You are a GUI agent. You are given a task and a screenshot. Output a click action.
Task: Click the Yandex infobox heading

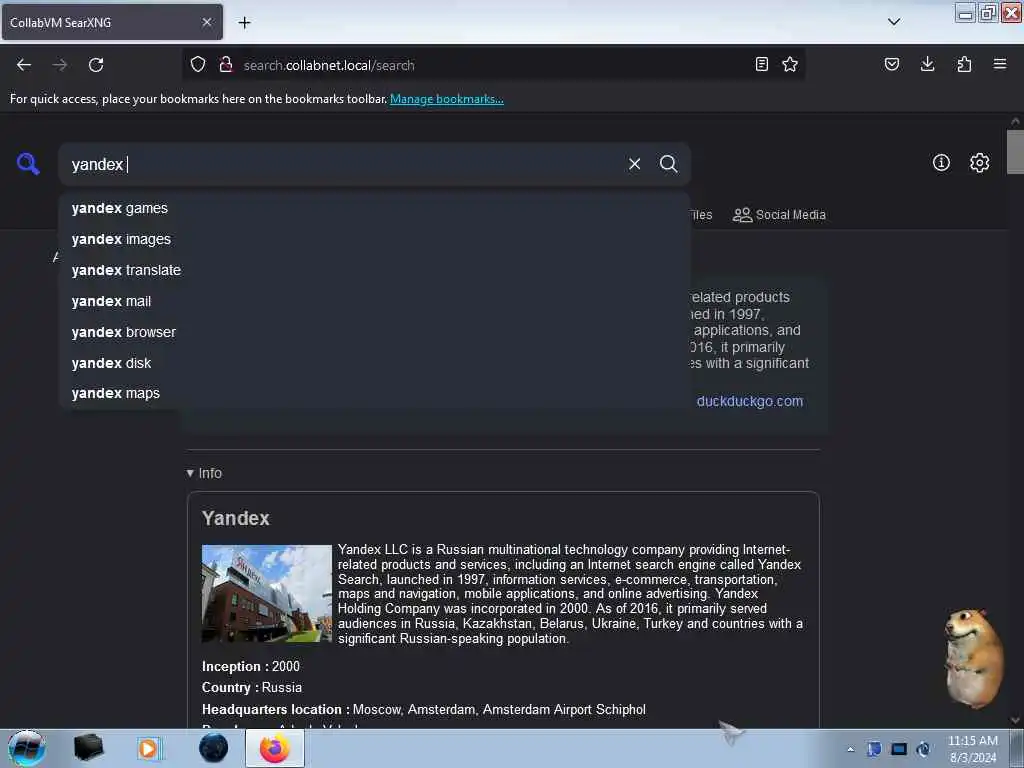pyautogui.click(x=236, y=519)
